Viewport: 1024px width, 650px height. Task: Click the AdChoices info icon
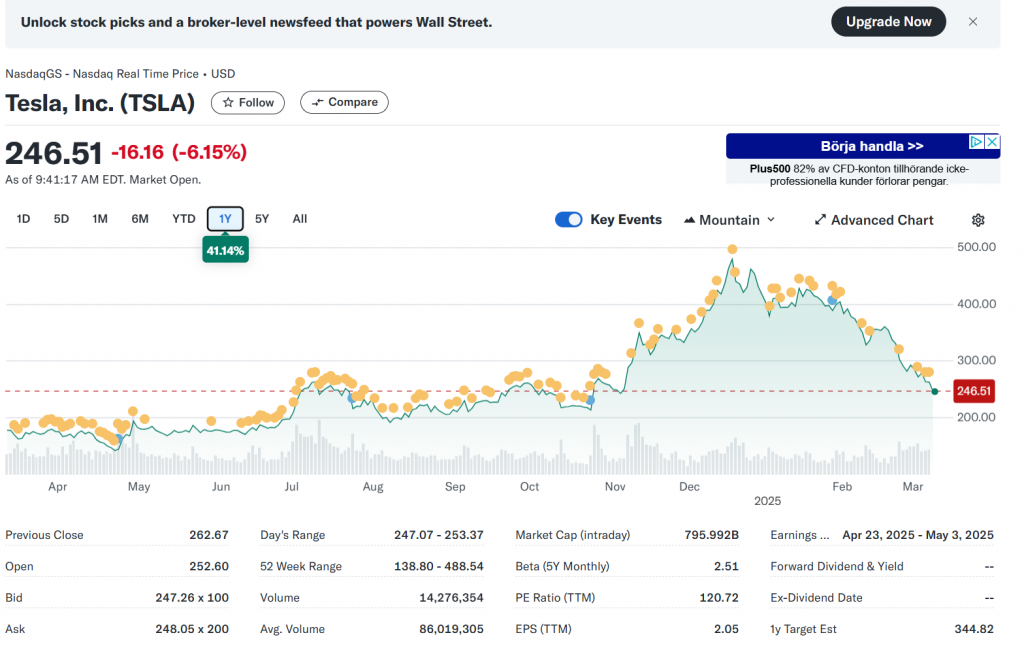tap(978, 143)
